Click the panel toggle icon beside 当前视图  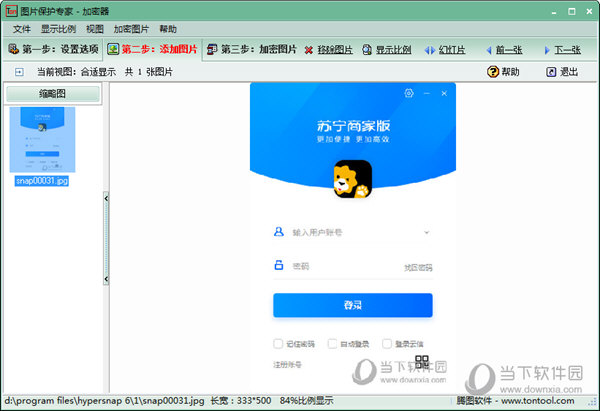point(19,72)
